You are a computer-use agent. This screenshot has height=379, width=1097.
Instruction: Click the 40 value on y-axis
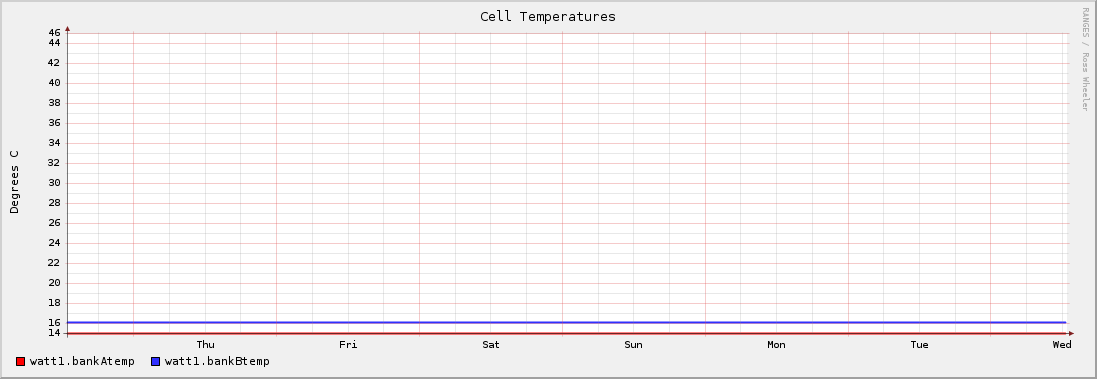[x=55, y=83]
